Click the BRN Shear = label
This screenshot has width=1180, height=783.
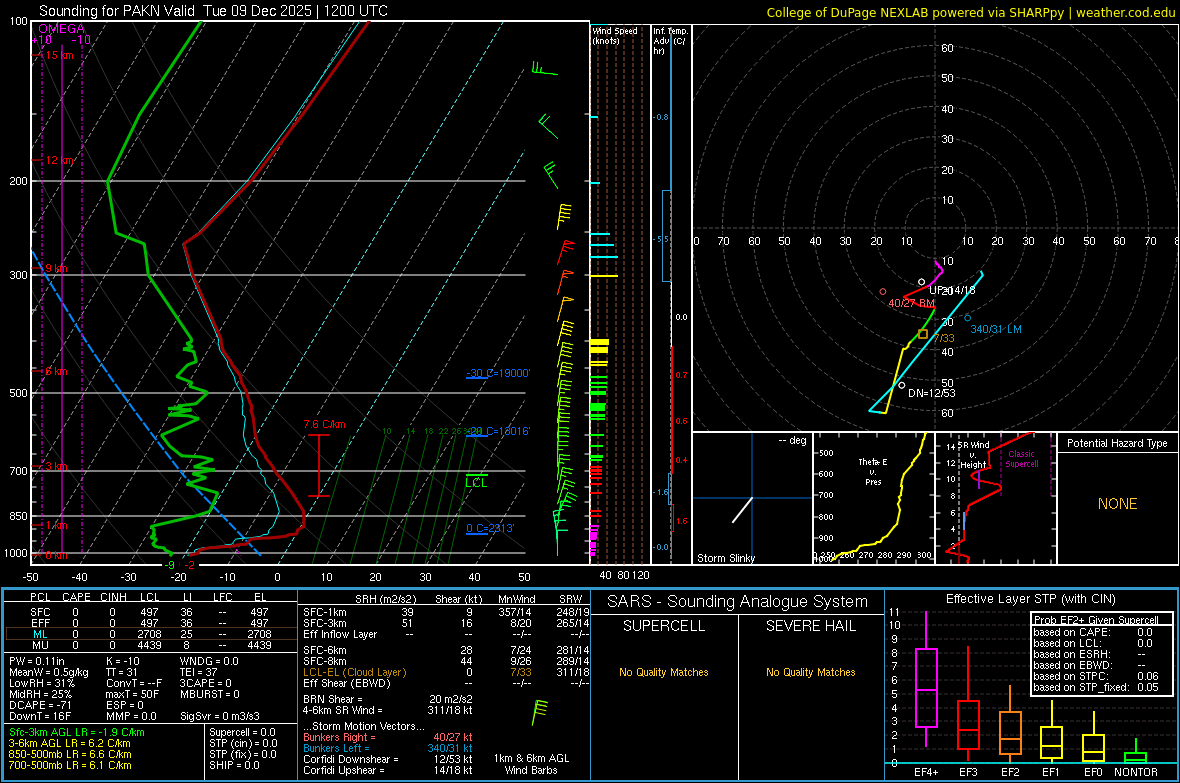click(333, 699)
